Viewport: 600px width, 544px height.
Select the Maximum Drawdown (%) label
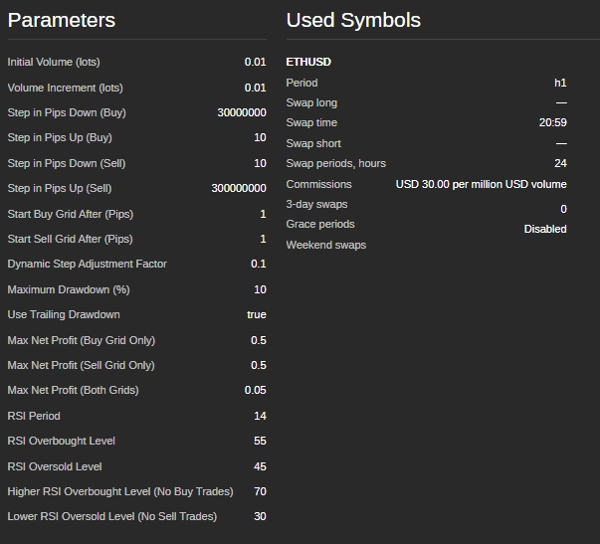pyautogui.click(x=68, y=290)
